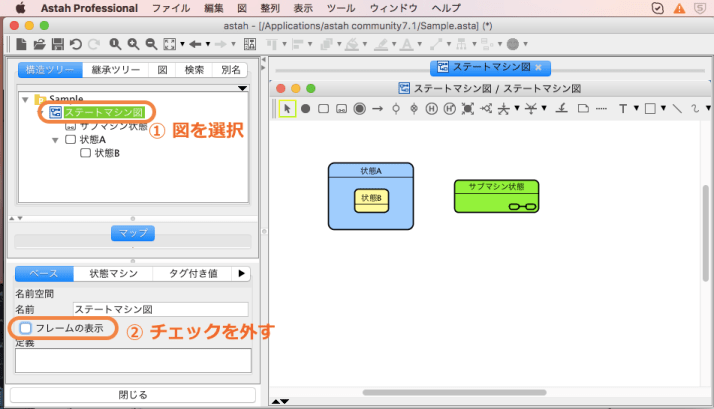714x409 pixels.
Task: Open the ヘルプ menu
Action: click(446, 8)
